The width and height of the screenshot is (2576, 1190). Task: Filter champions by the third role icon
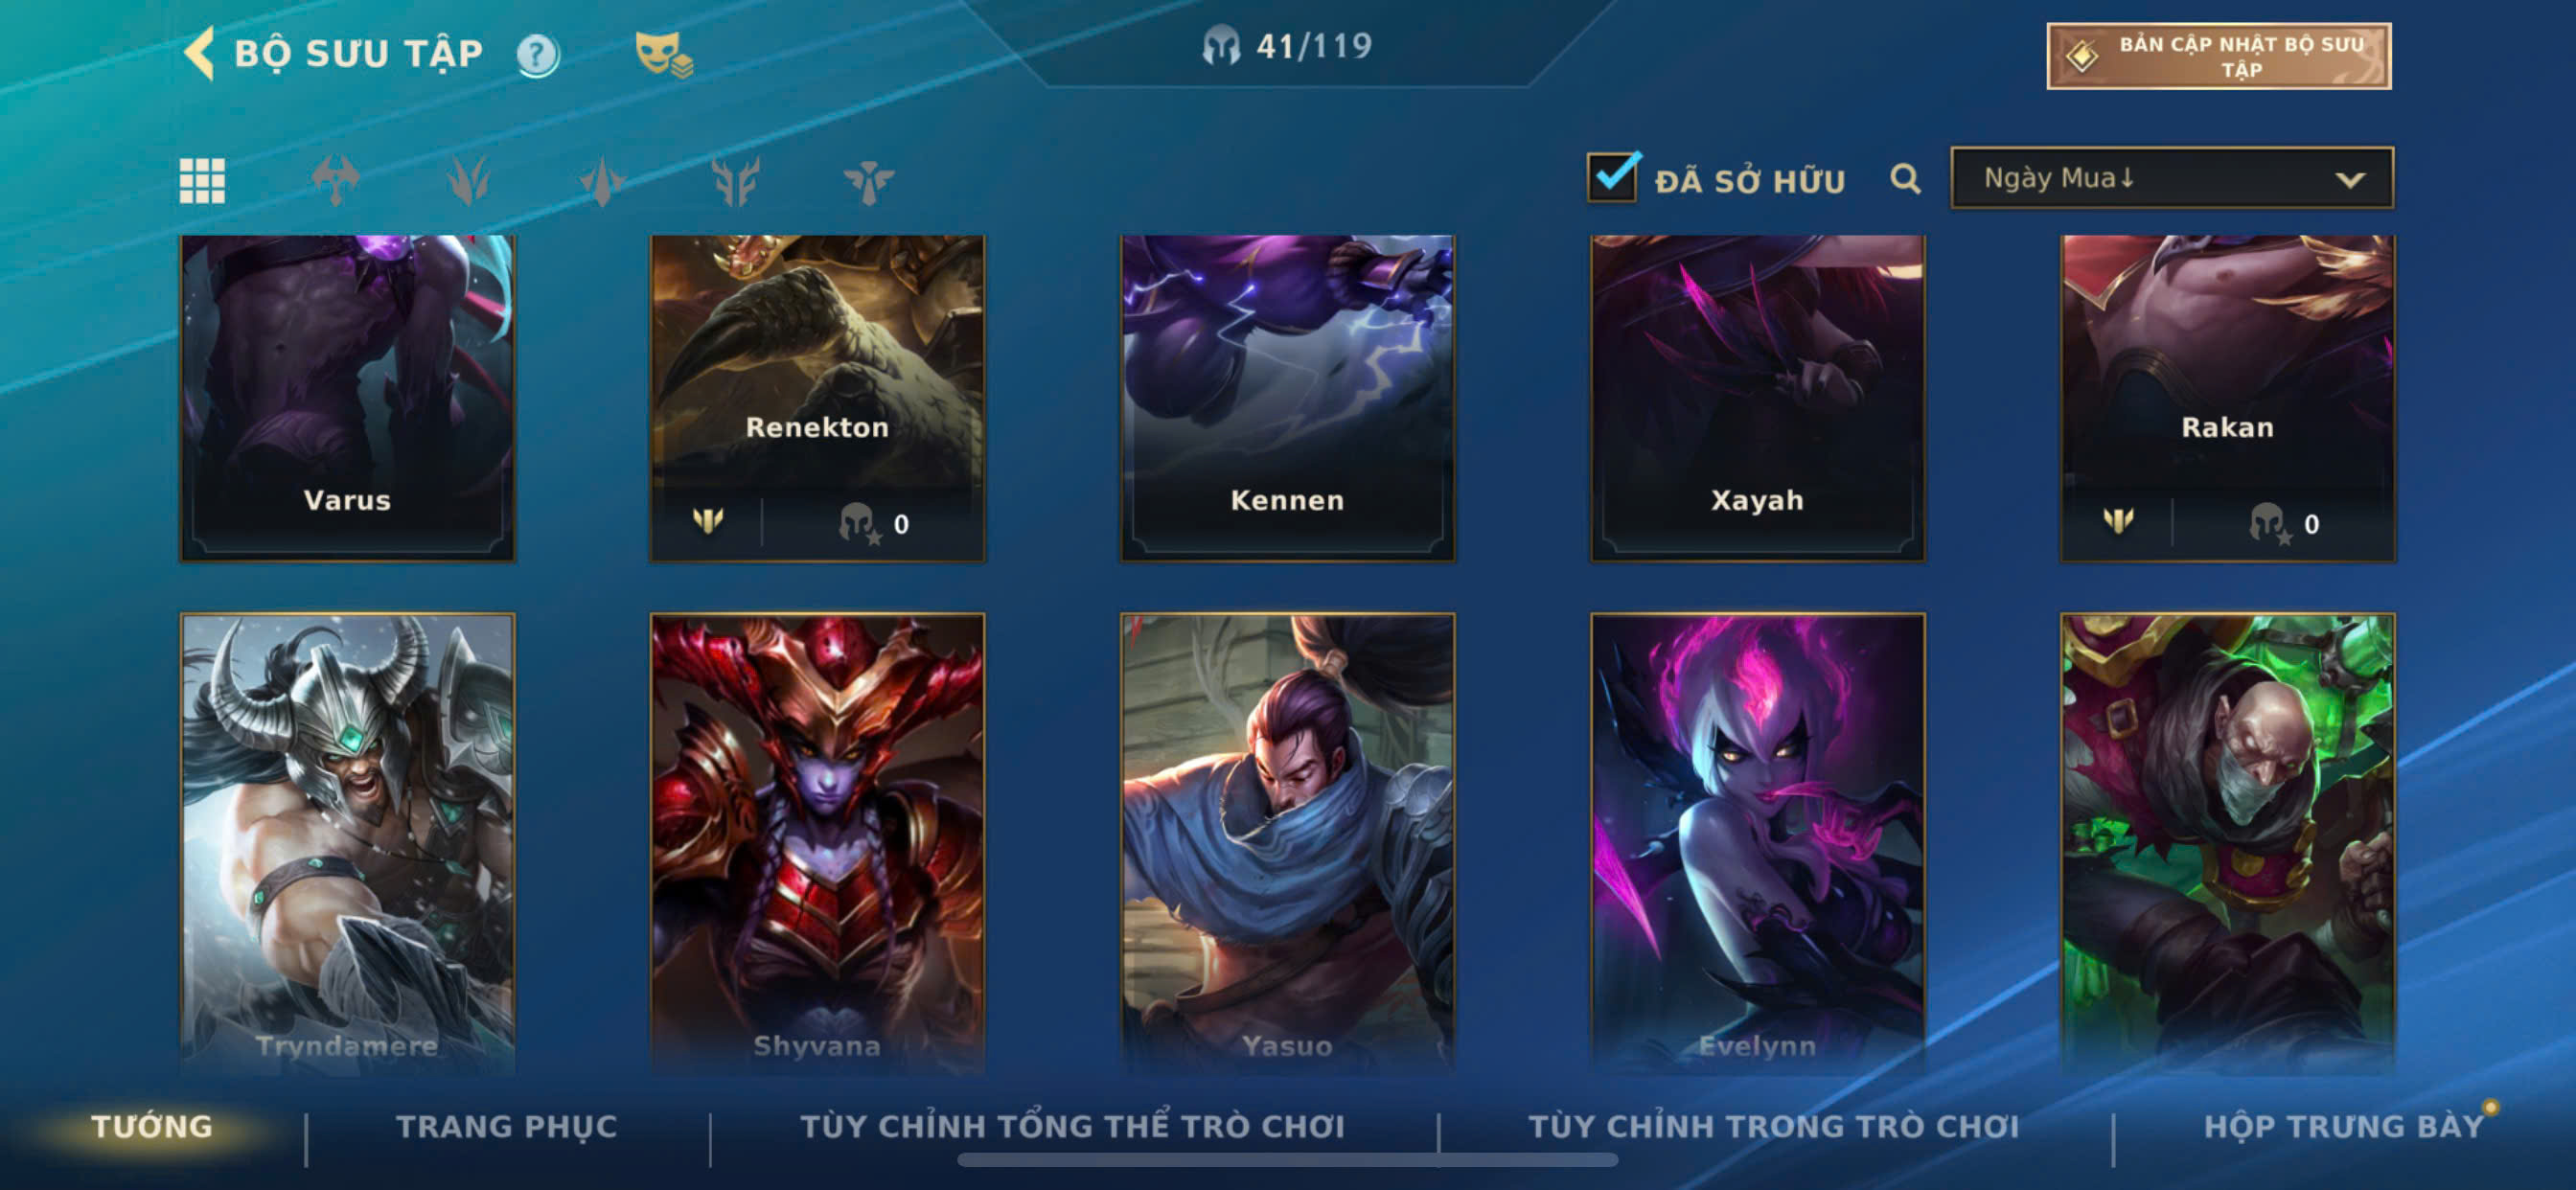pyautogui.click(x=603, y=181)
